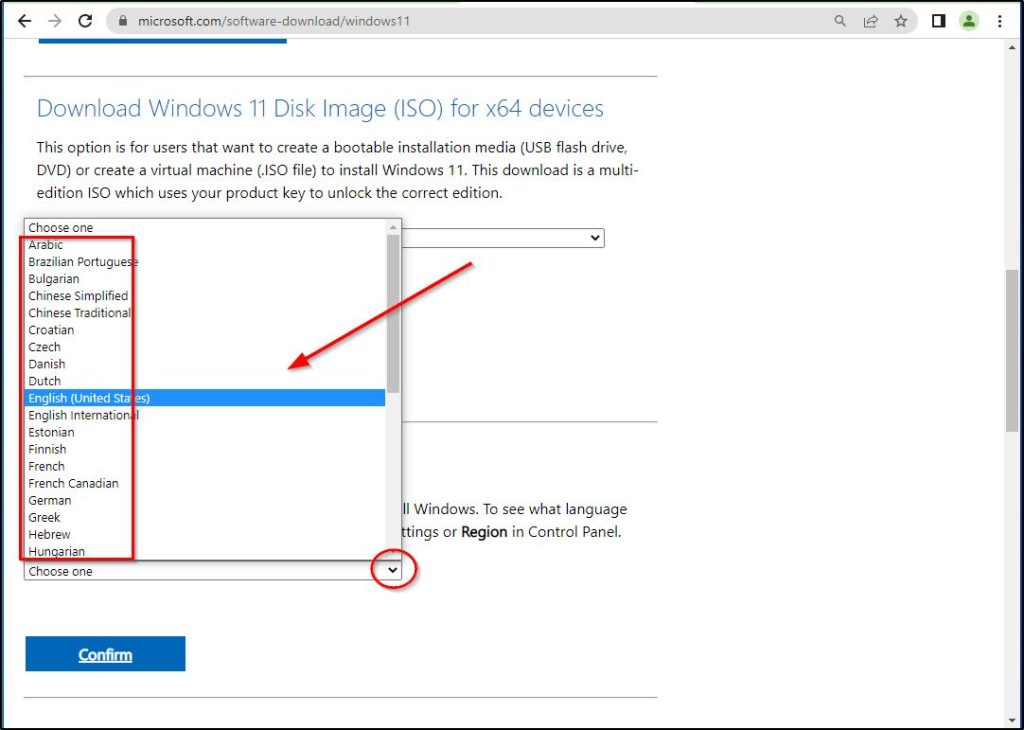Select French language option

(x=204, y=466)
